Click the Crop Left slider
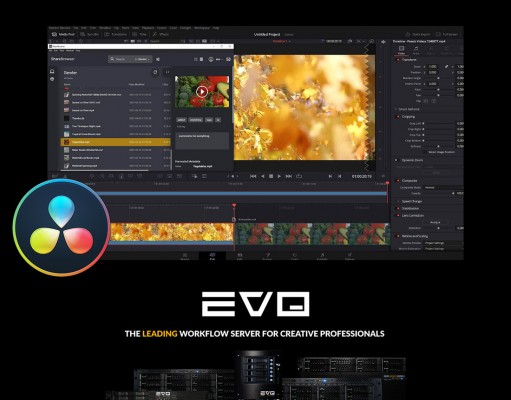The image size is (511, 400). [x=439, y=123]
